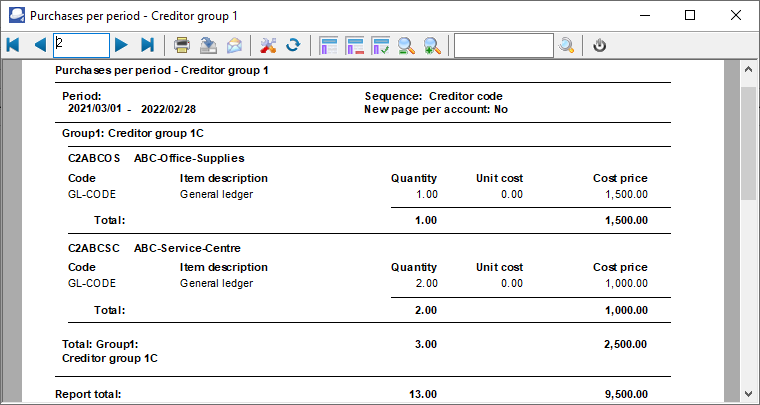Click the page layout icon with red bar
Image resolution: width=760 pixels, height=405 pixels.
(x=355, y=46)
